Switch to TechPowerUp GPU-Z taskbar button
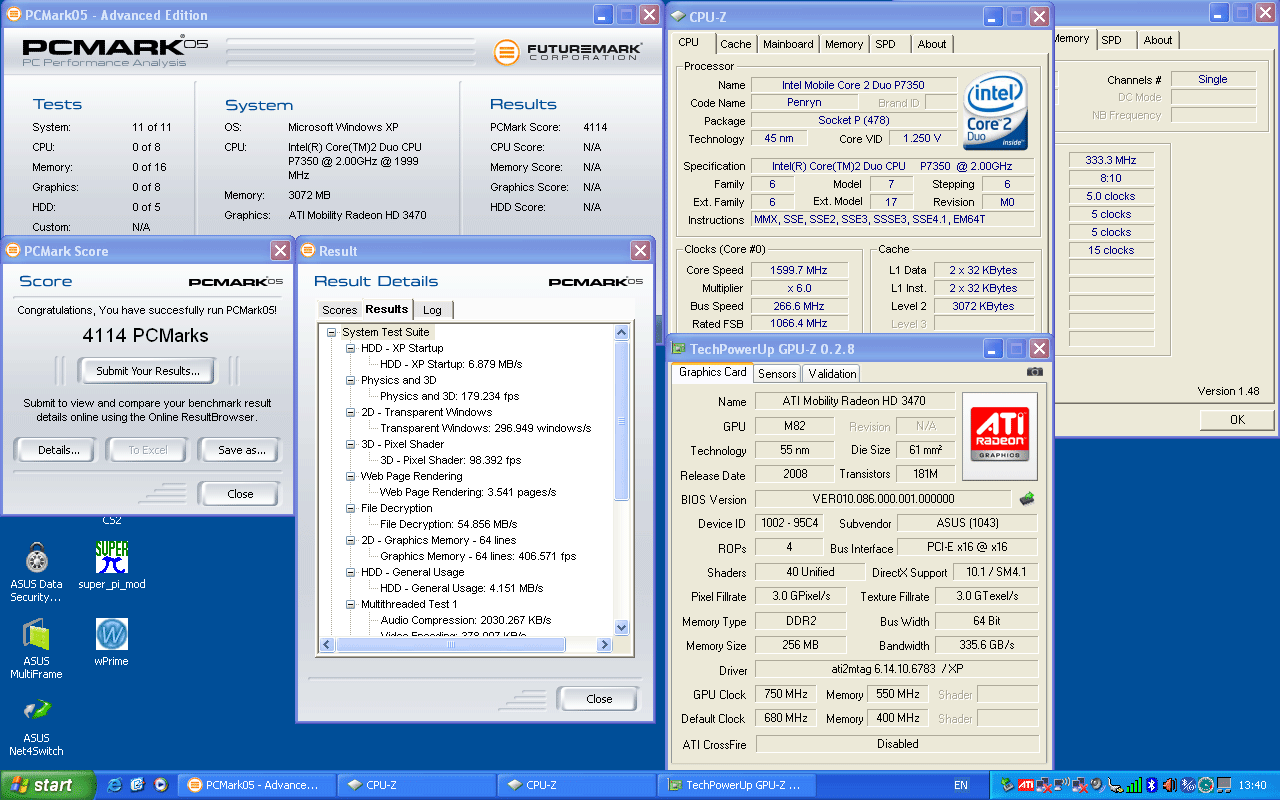This screenshot has height=800, width=1280. point(738,785)
